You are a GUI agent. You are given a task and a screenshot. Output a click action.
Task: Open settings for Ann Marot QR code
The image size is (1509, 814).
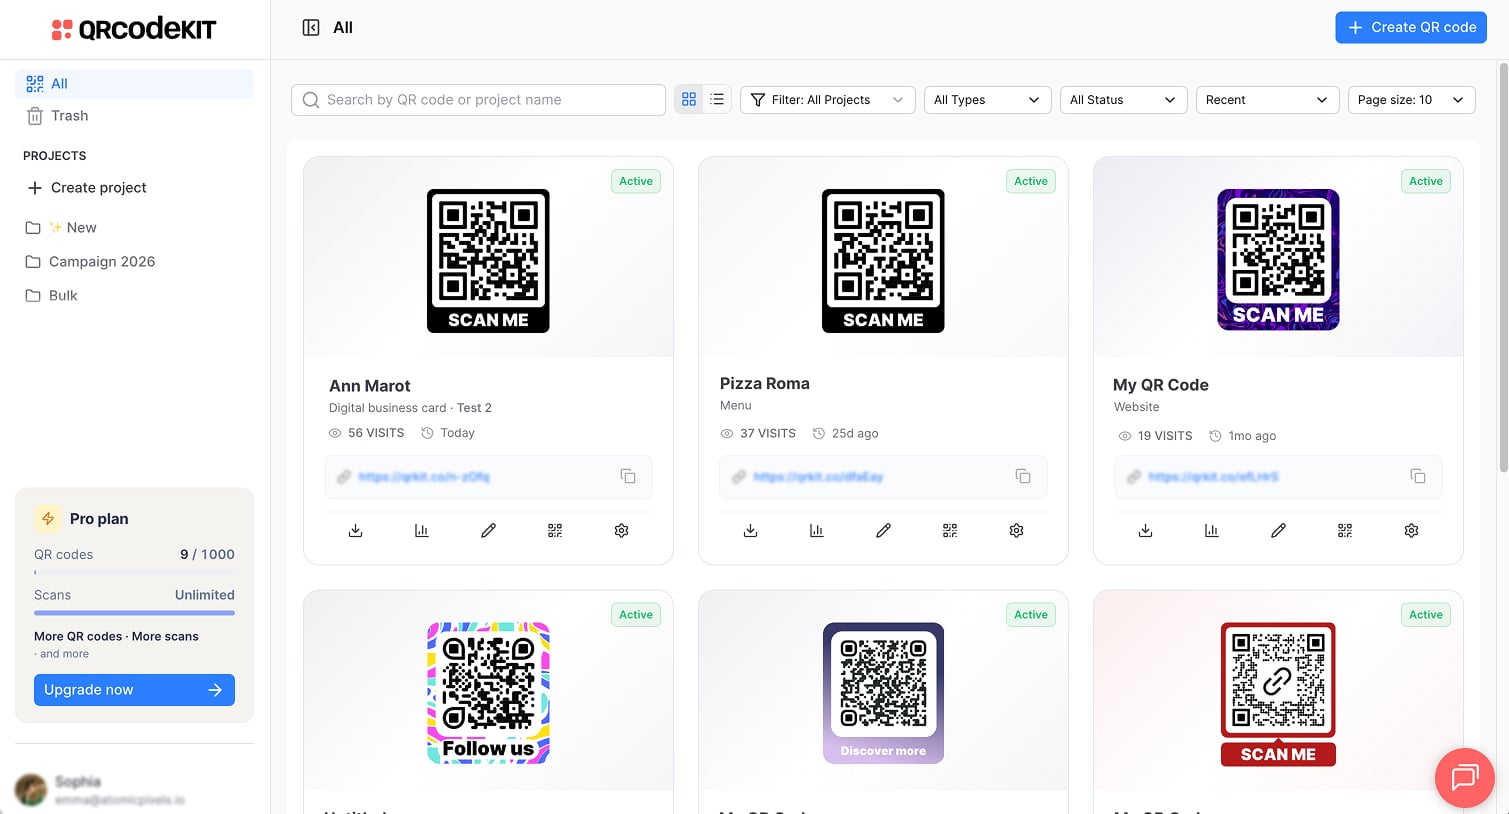pyautogui.click(x=621, y=531)
